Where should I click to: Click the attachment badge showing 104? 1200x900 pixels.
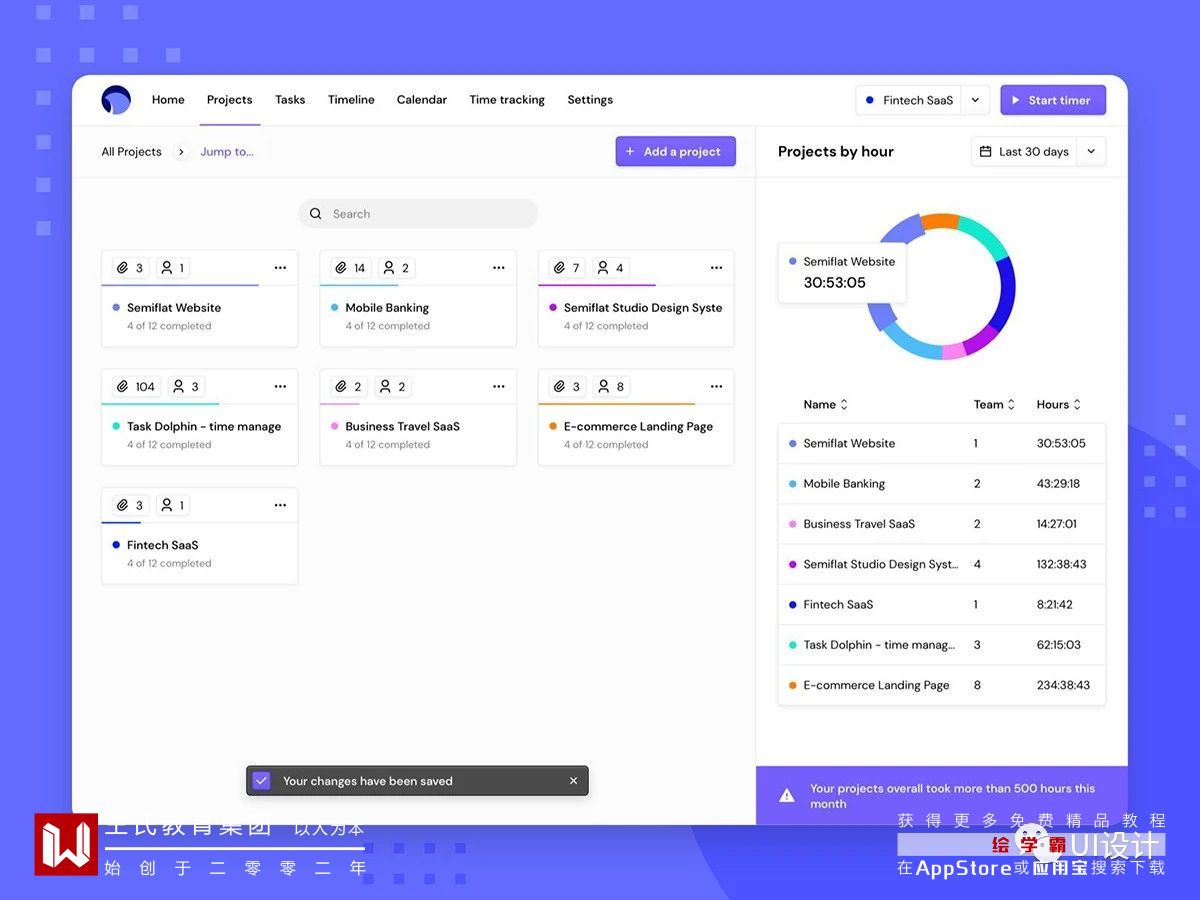point(136,386)
